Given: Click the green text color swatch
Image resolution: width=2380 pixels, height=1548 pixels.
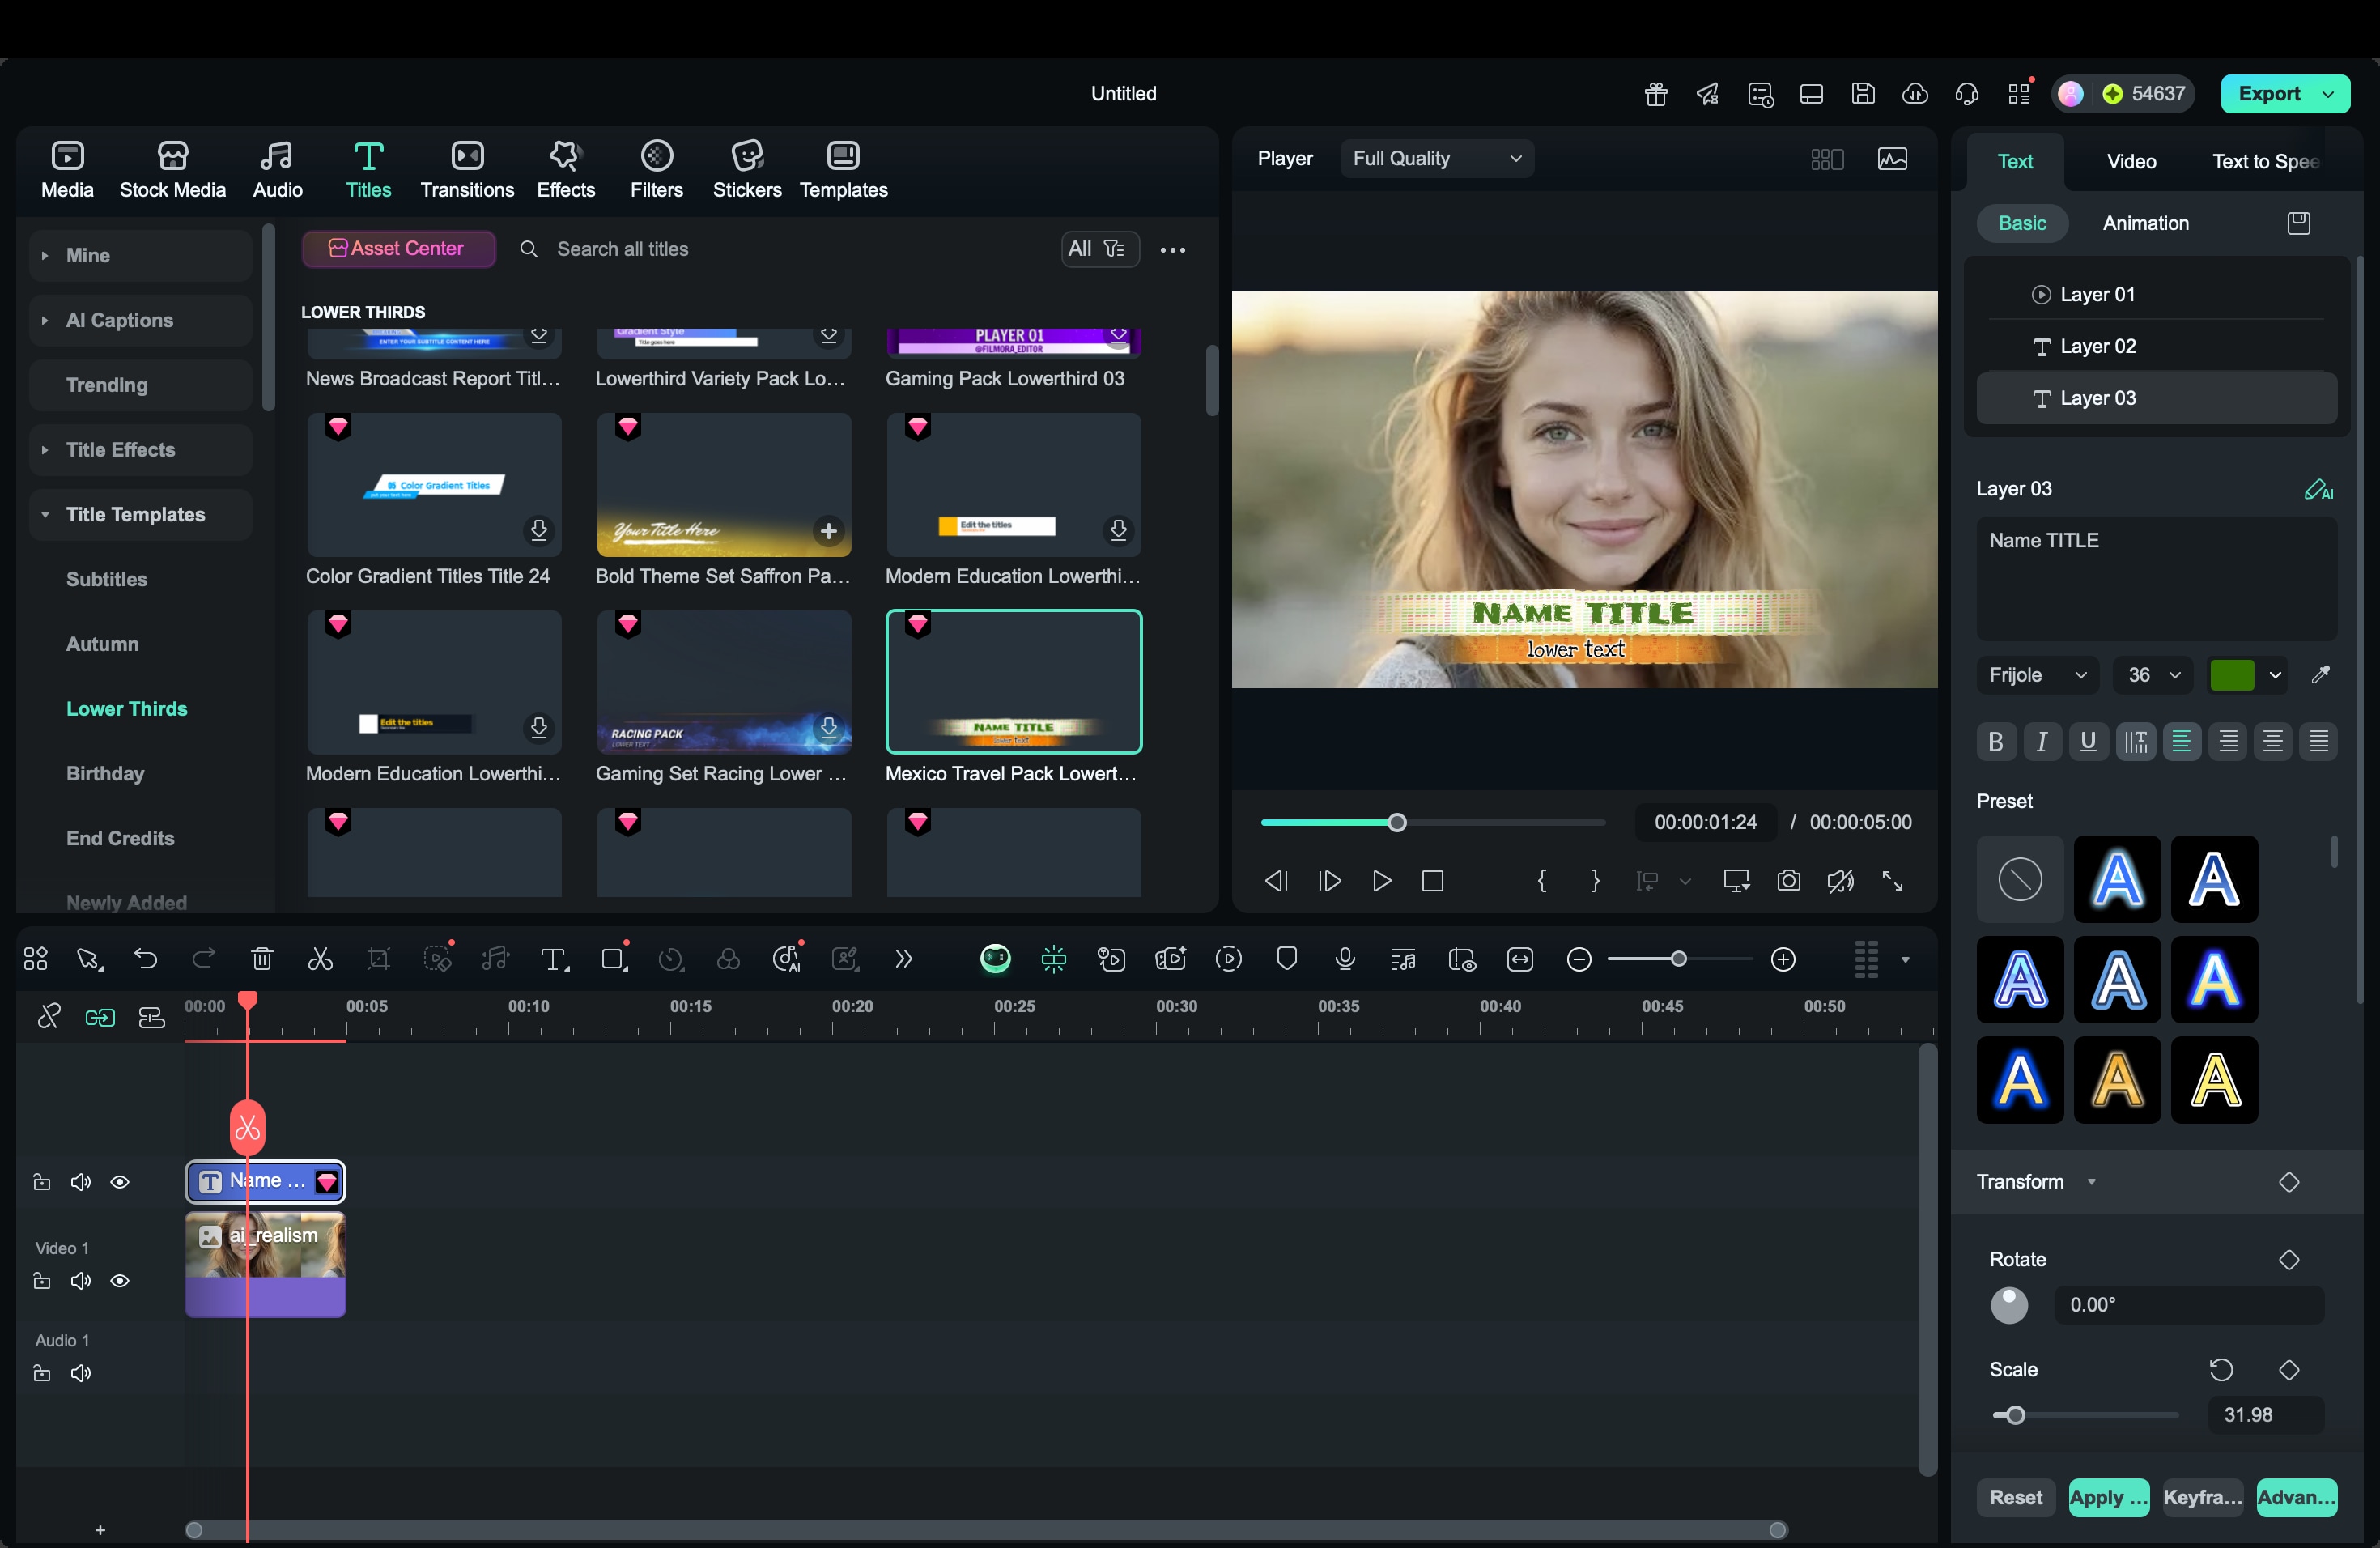Looking at the screenshot, I should (2231, 675).
